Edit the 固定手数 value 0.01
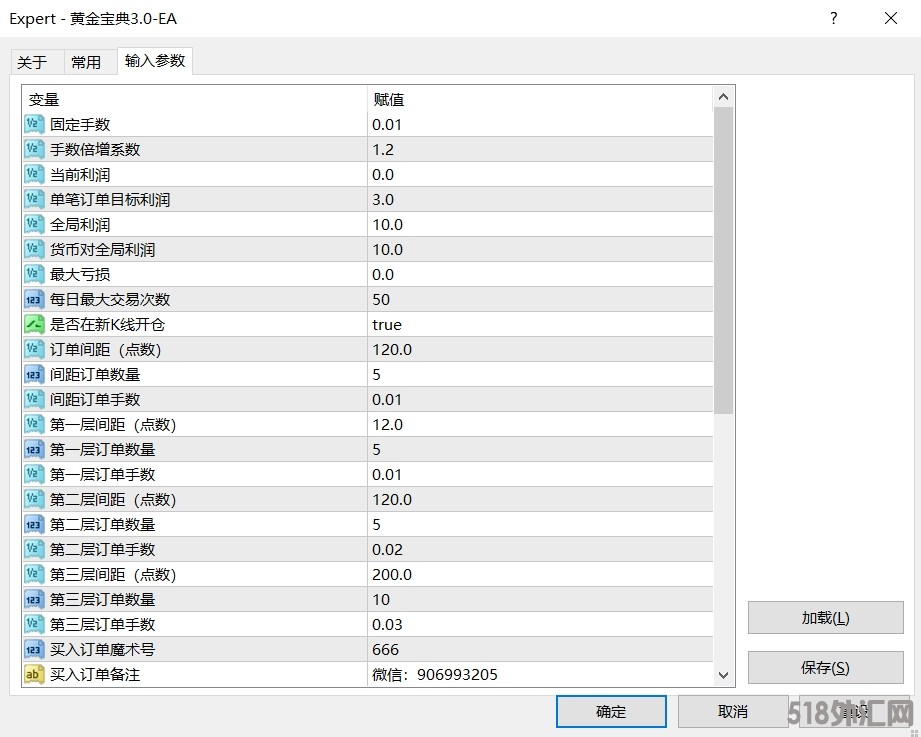921x737 pixels. click(x=540, y=124)
